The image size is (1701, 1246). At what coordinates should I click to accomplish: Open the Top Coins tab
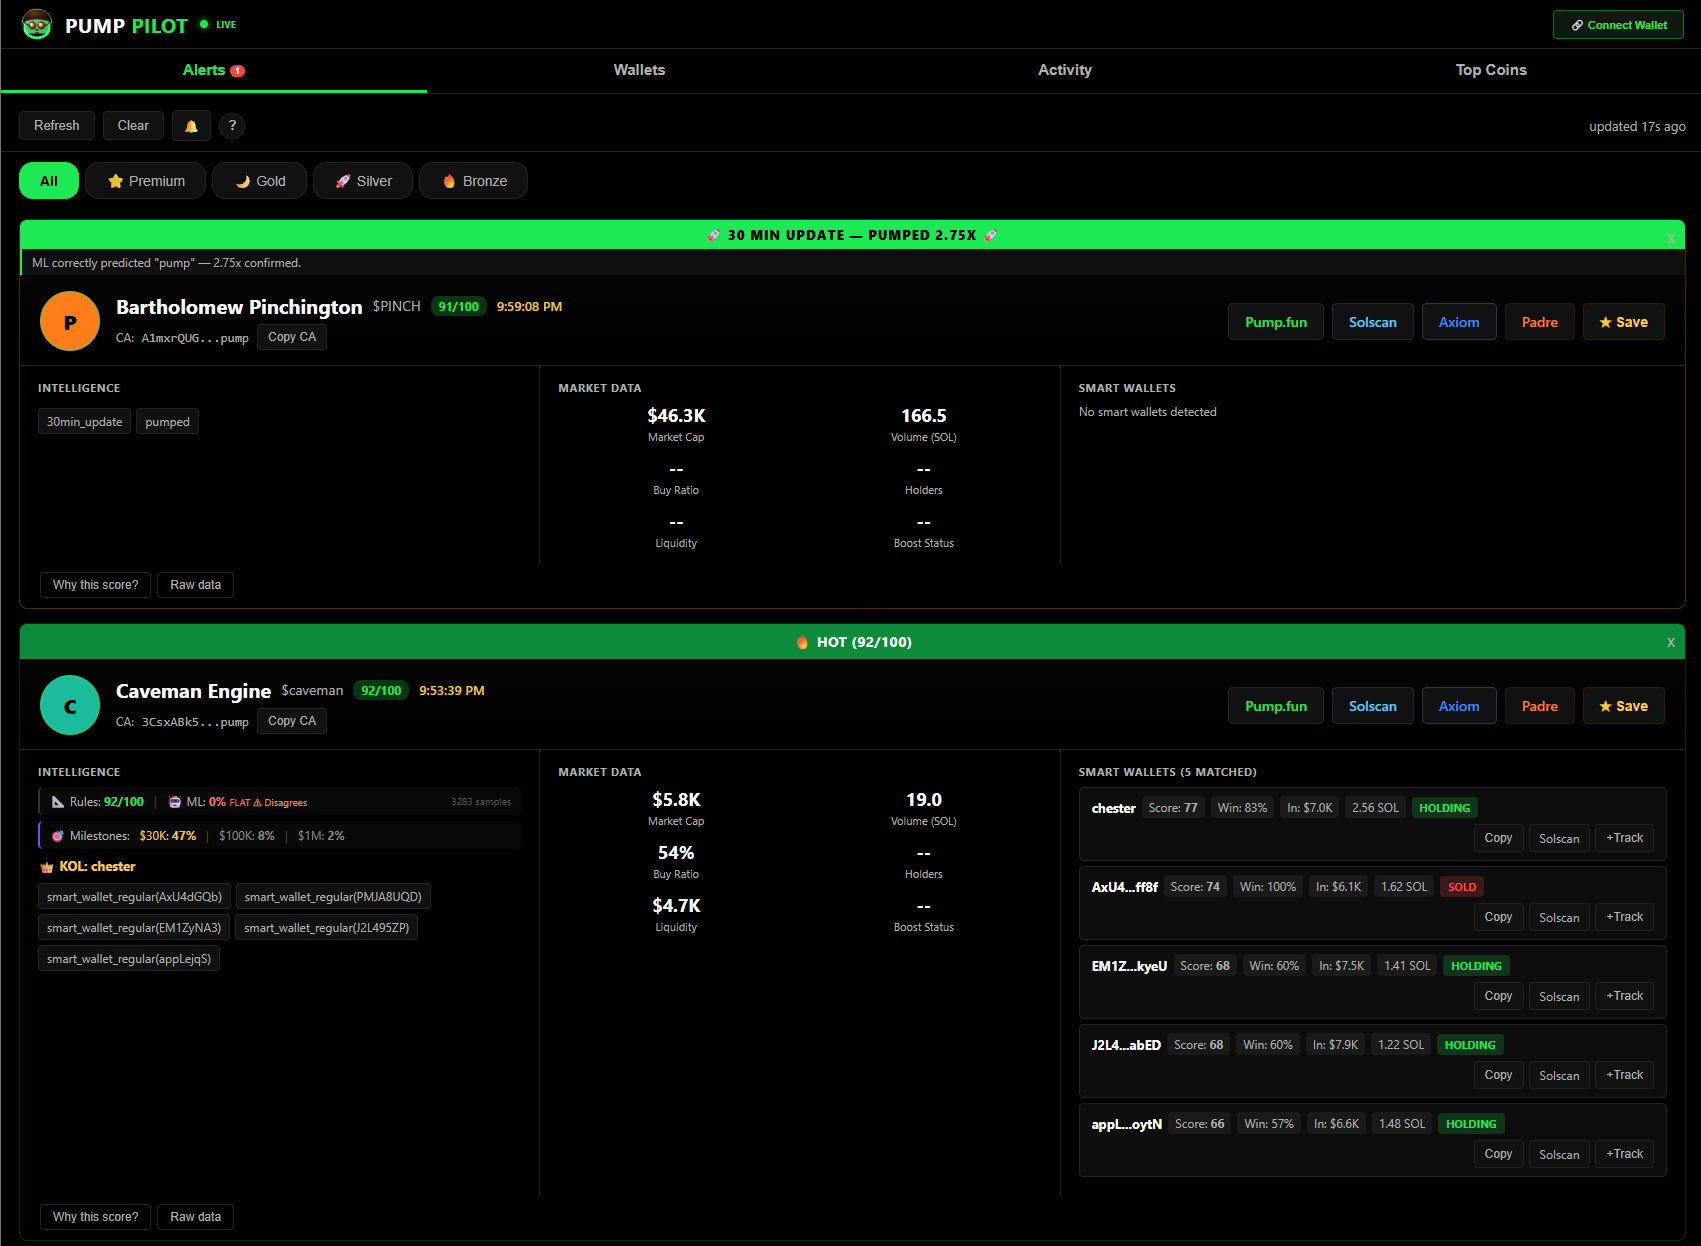pos(1491,70)
